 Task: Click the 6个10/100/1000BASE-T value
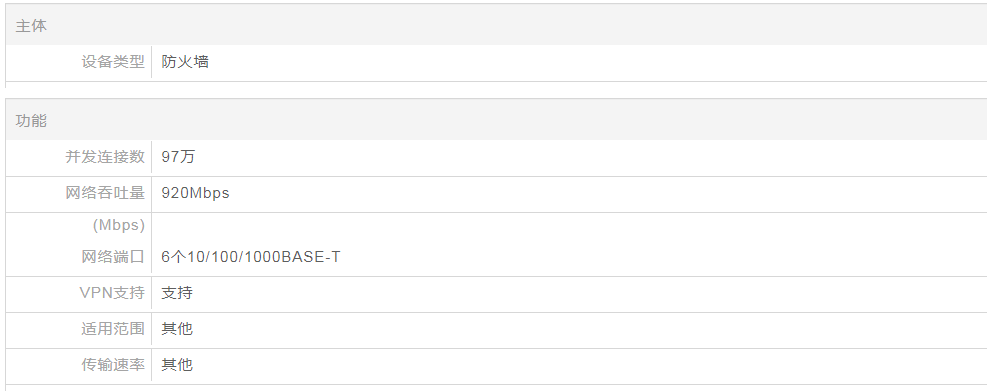pyautogui.click(x=251, y=257)
